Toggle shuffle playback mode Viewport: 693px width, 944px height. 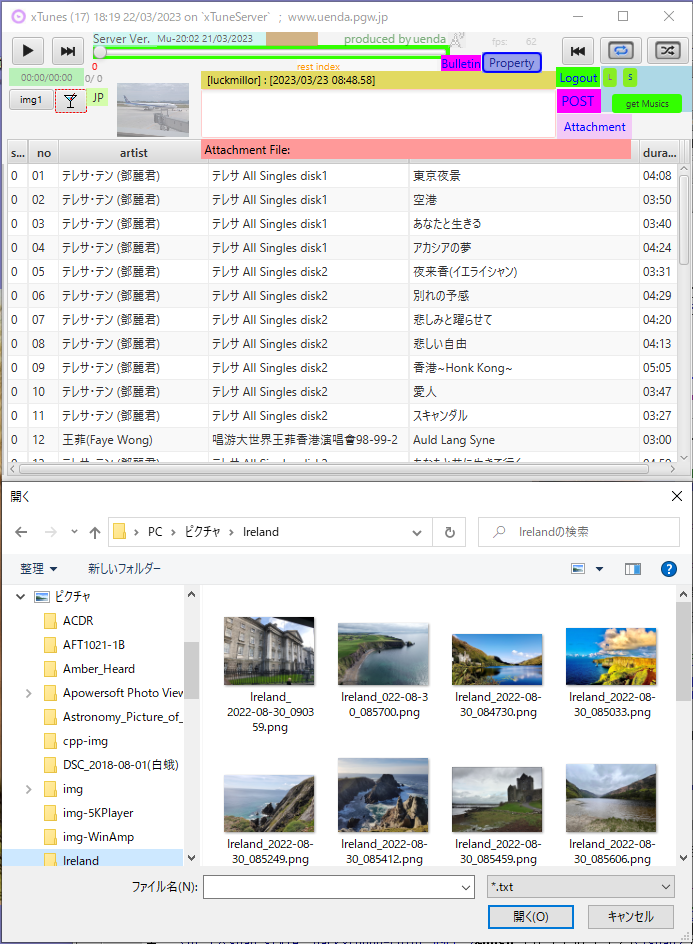(666, 51)
